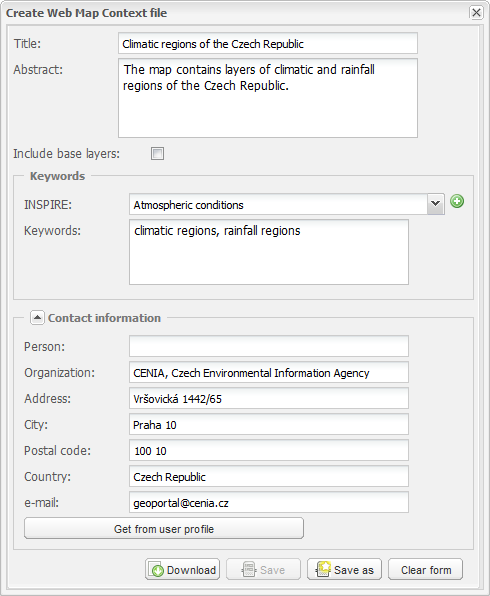Collapse the Contact information section
This screenshot has width=490, height=596.
click(37, 318)
